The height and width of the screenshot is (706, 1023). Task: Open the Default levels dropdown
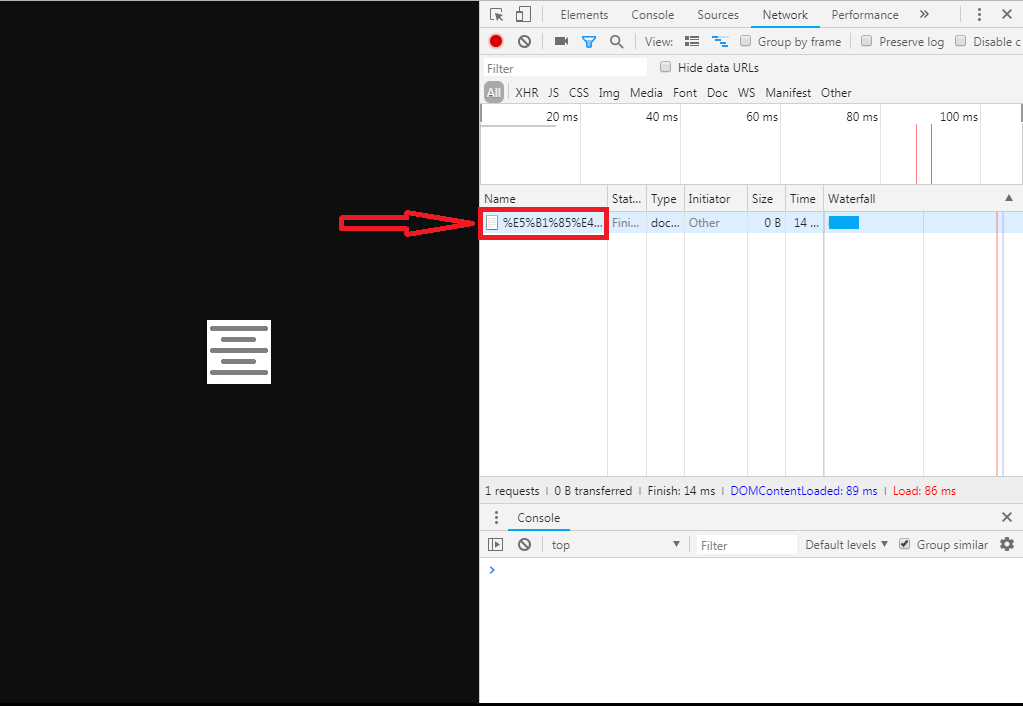click(846, 544)
